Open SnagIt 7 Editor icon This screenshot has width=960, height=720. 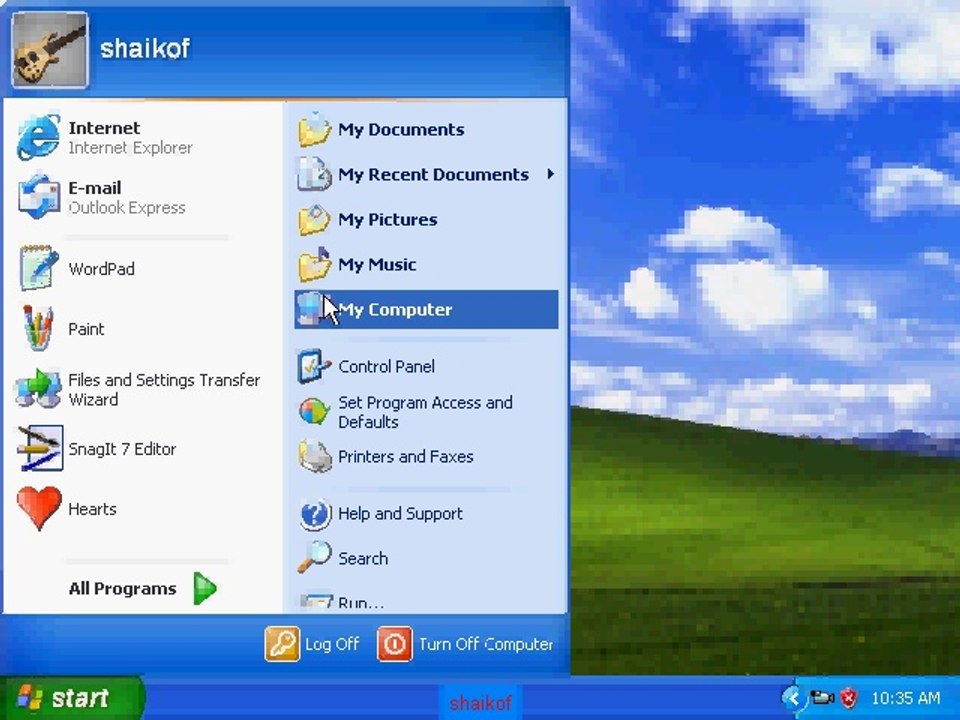click(x=40, y=448)
